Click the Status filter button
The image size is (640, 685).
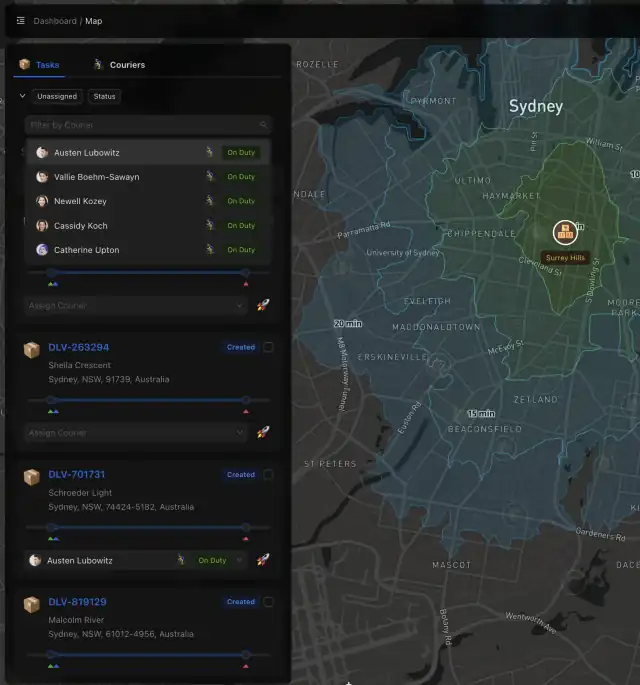point(104,96)
